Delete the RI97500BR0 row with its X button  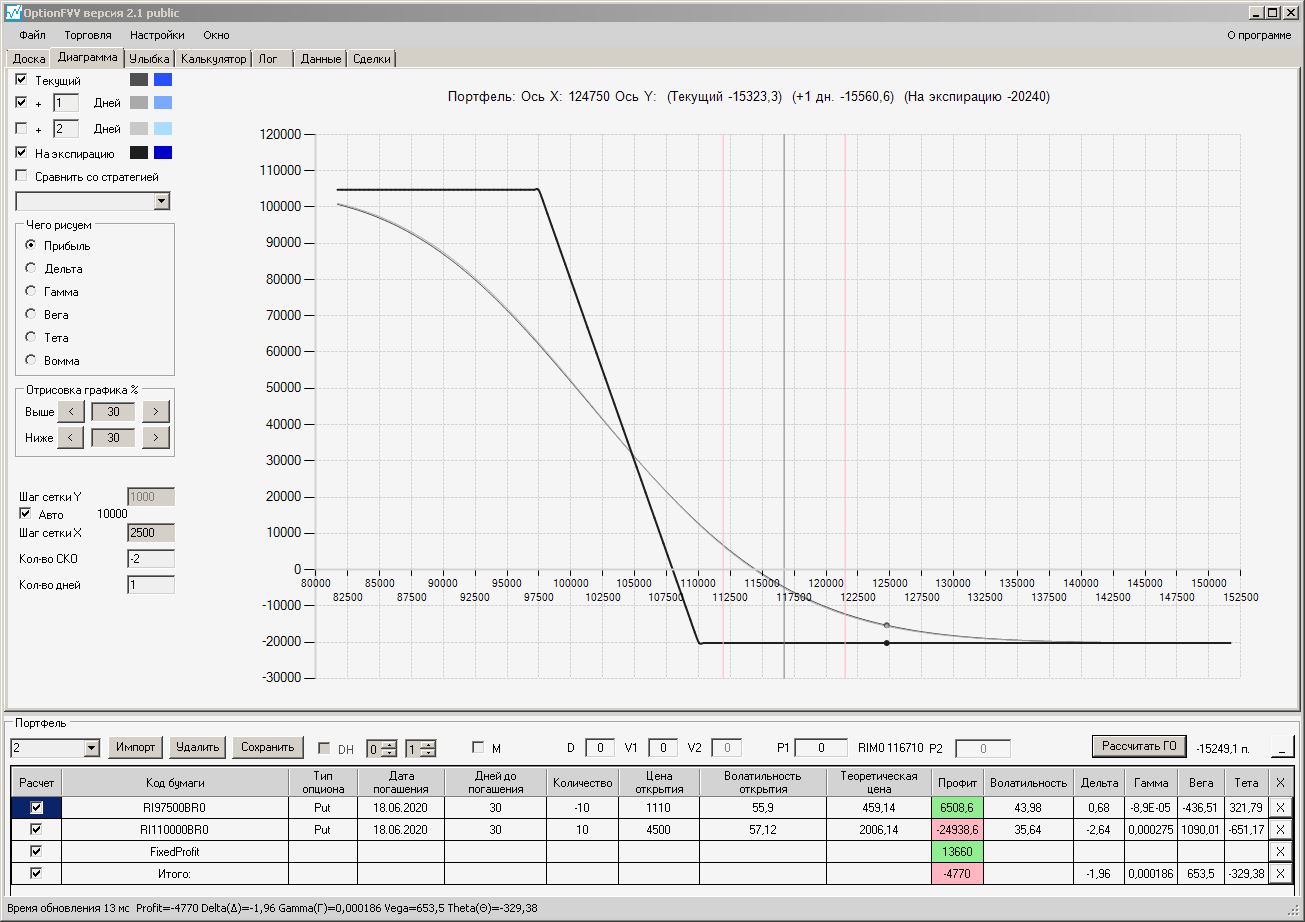tap(1280, 806)
